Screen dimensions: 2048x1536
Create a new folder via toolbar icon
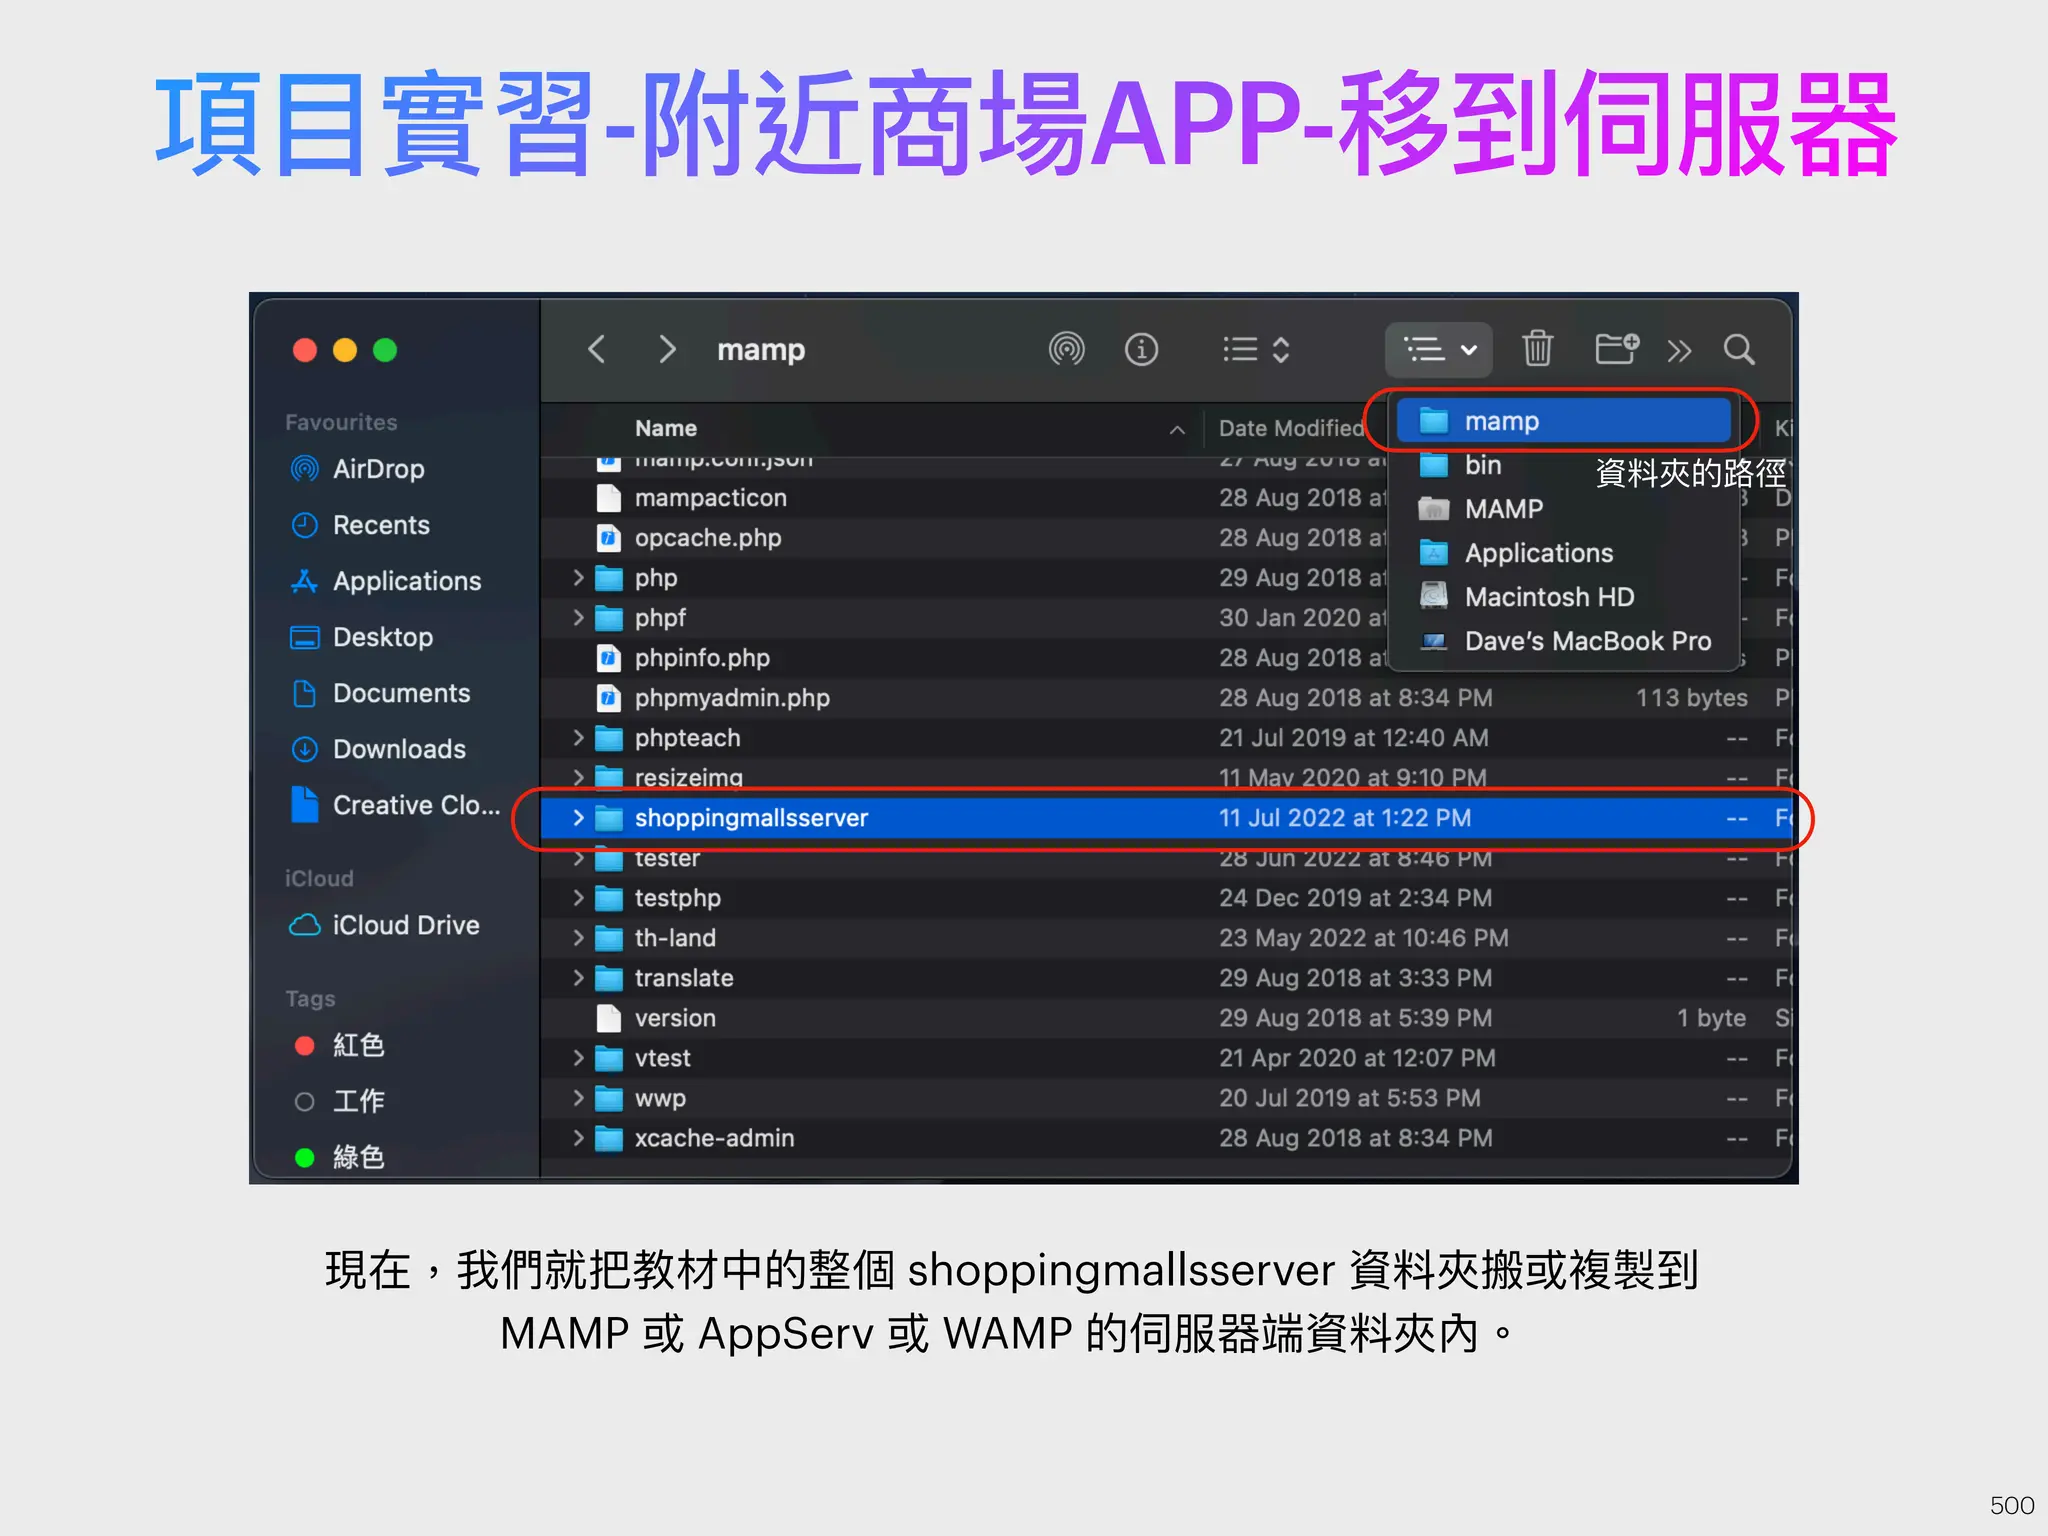click(x=1616, y=349)
